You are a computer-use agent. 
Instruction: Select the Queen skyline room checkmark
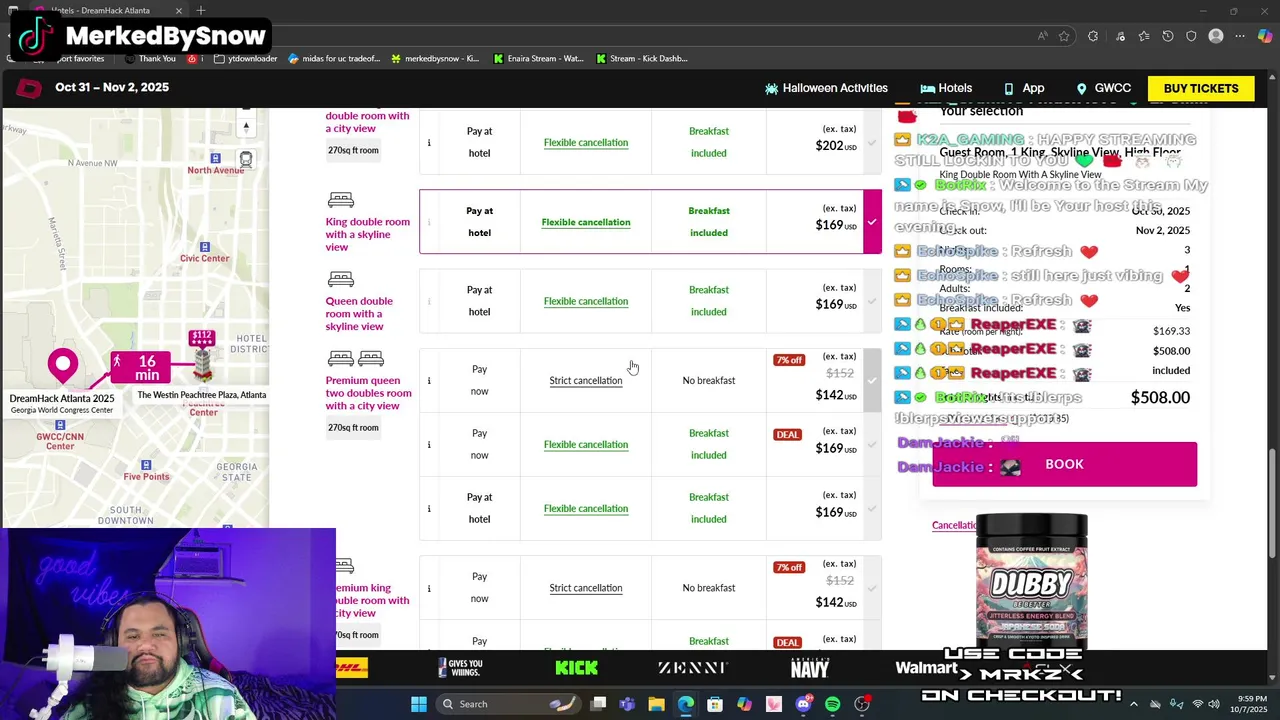tap(872, 301)
